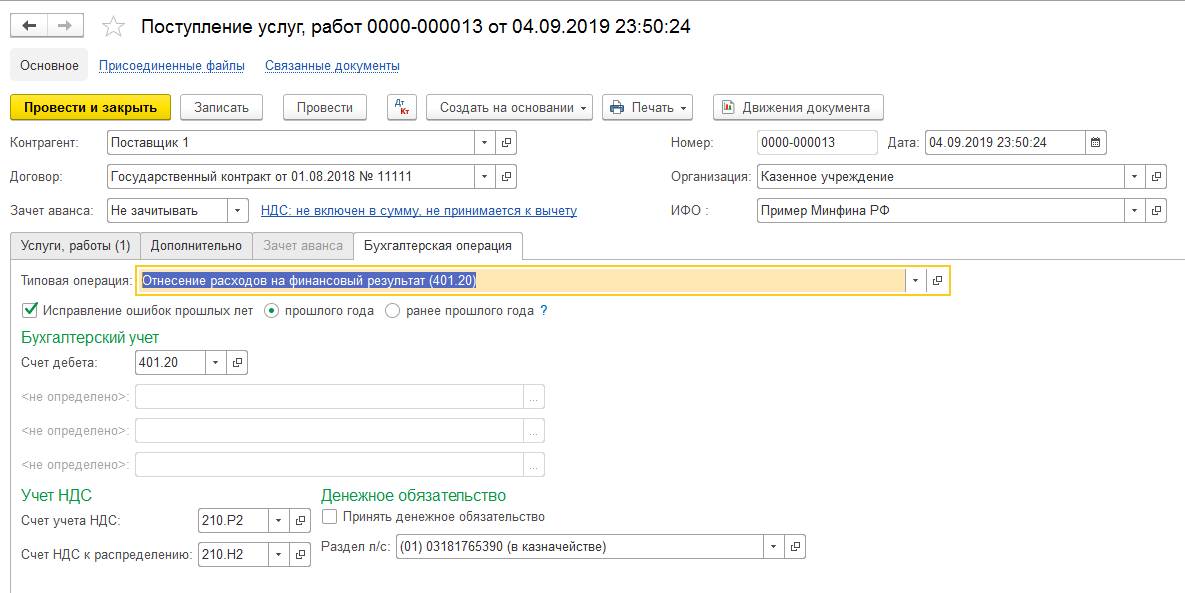Click into Дата field
Viewport: 1185px width, 593px height.
[x=1005, y=142]
